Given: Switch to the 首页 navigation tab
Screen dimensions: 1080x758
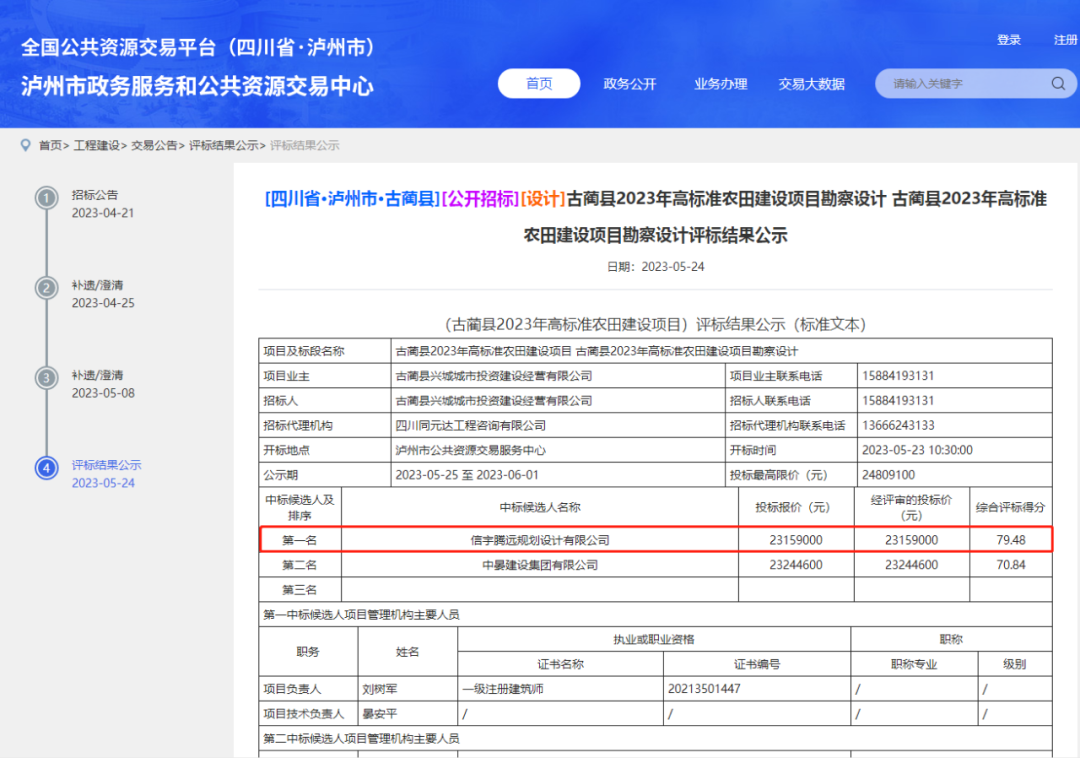Looking at the screenshot, I should point(538,83).
